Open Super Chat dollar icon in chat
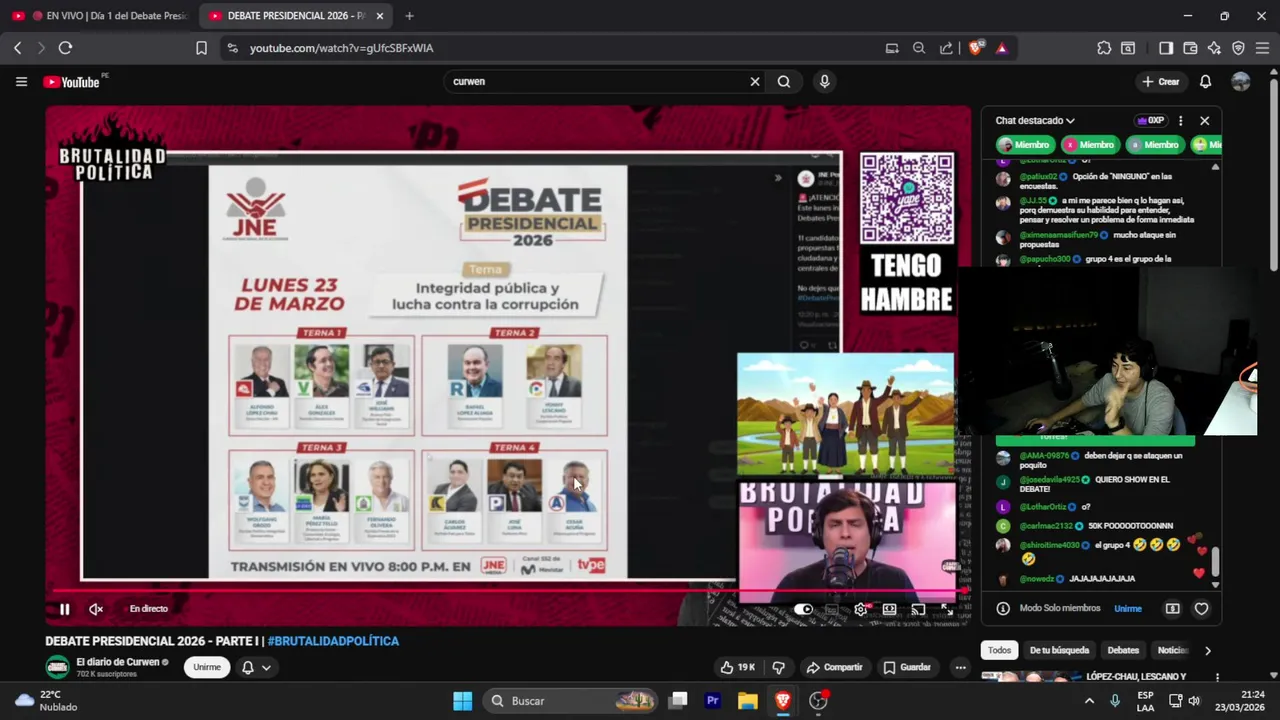This screenshot has width=1280, height=720. (x=1172, y=608)
